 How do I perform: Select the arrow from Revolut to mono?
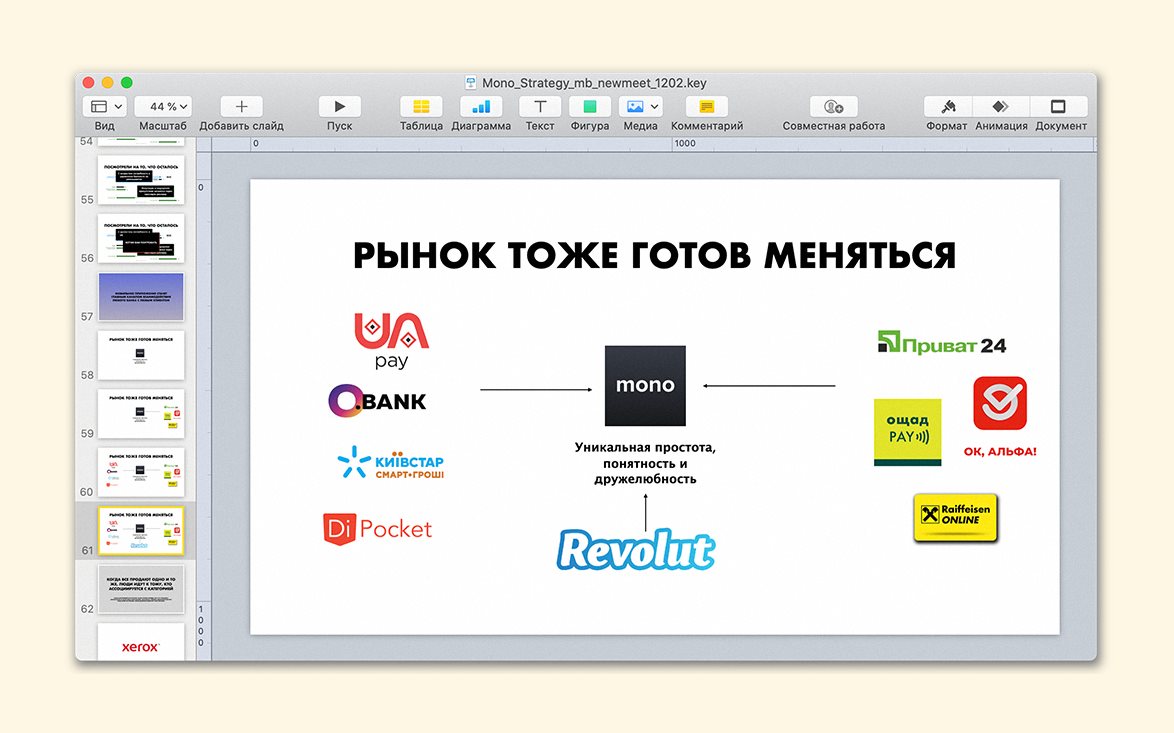(x=645, y=512)
